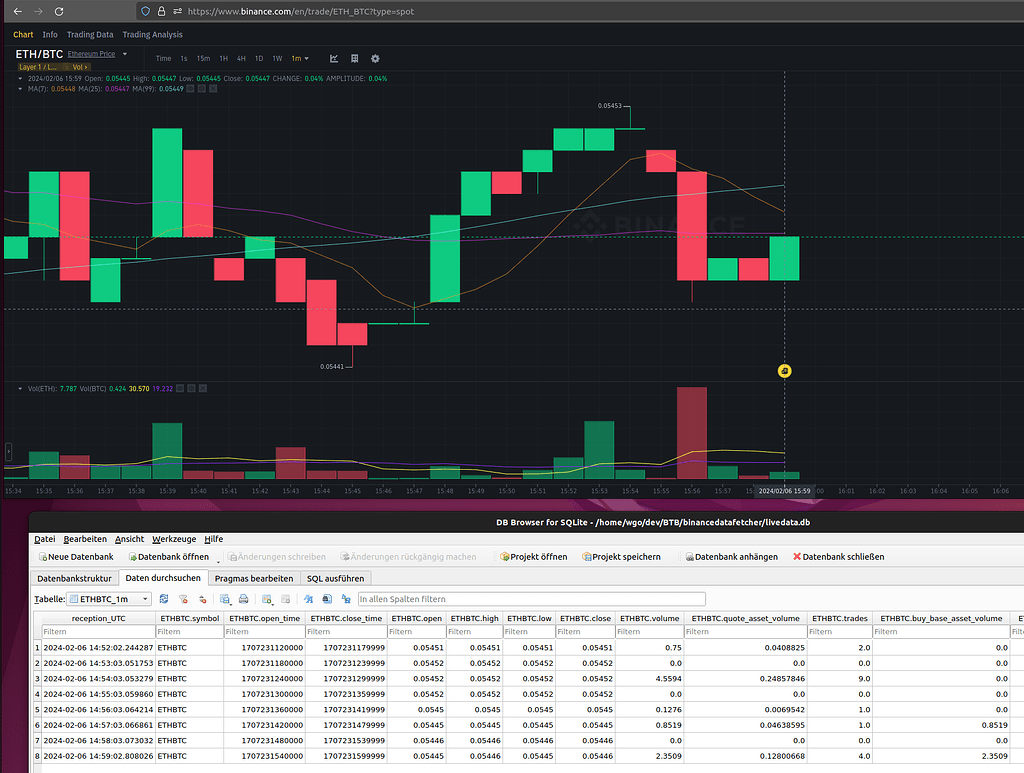Select the 15m interval
This screenshot has width=1024, height=773.
(204, 58)
